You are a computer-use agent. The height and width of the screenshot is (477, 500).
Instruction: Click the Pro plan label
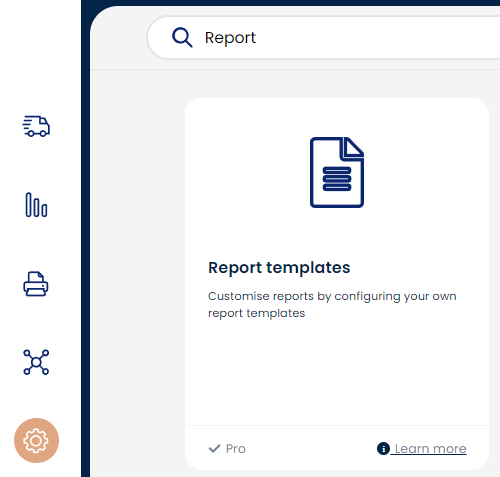[236, 449]
